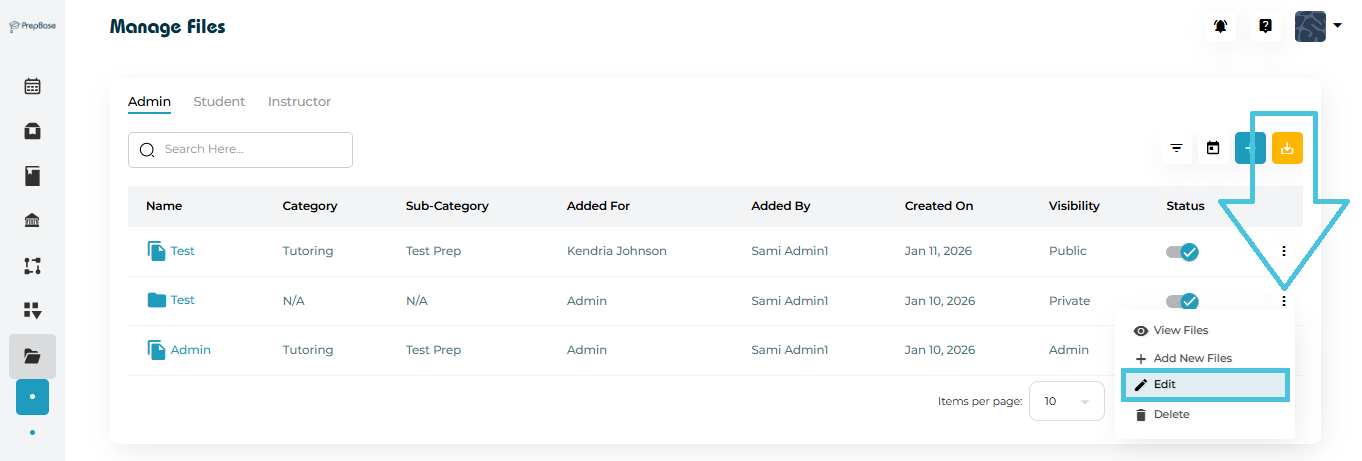This screenshot has width=1362, height=461.
Task: Click the yellow download button
Action: point(1287,148)
